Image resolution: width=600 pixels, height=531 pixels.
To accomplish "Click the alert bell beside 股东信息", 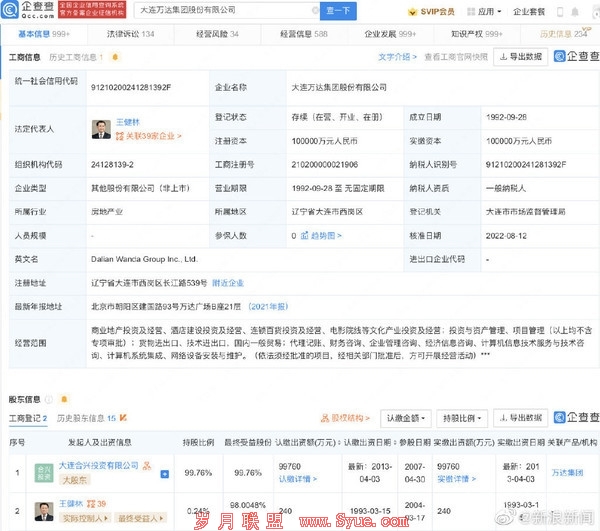I will [64, 400].
